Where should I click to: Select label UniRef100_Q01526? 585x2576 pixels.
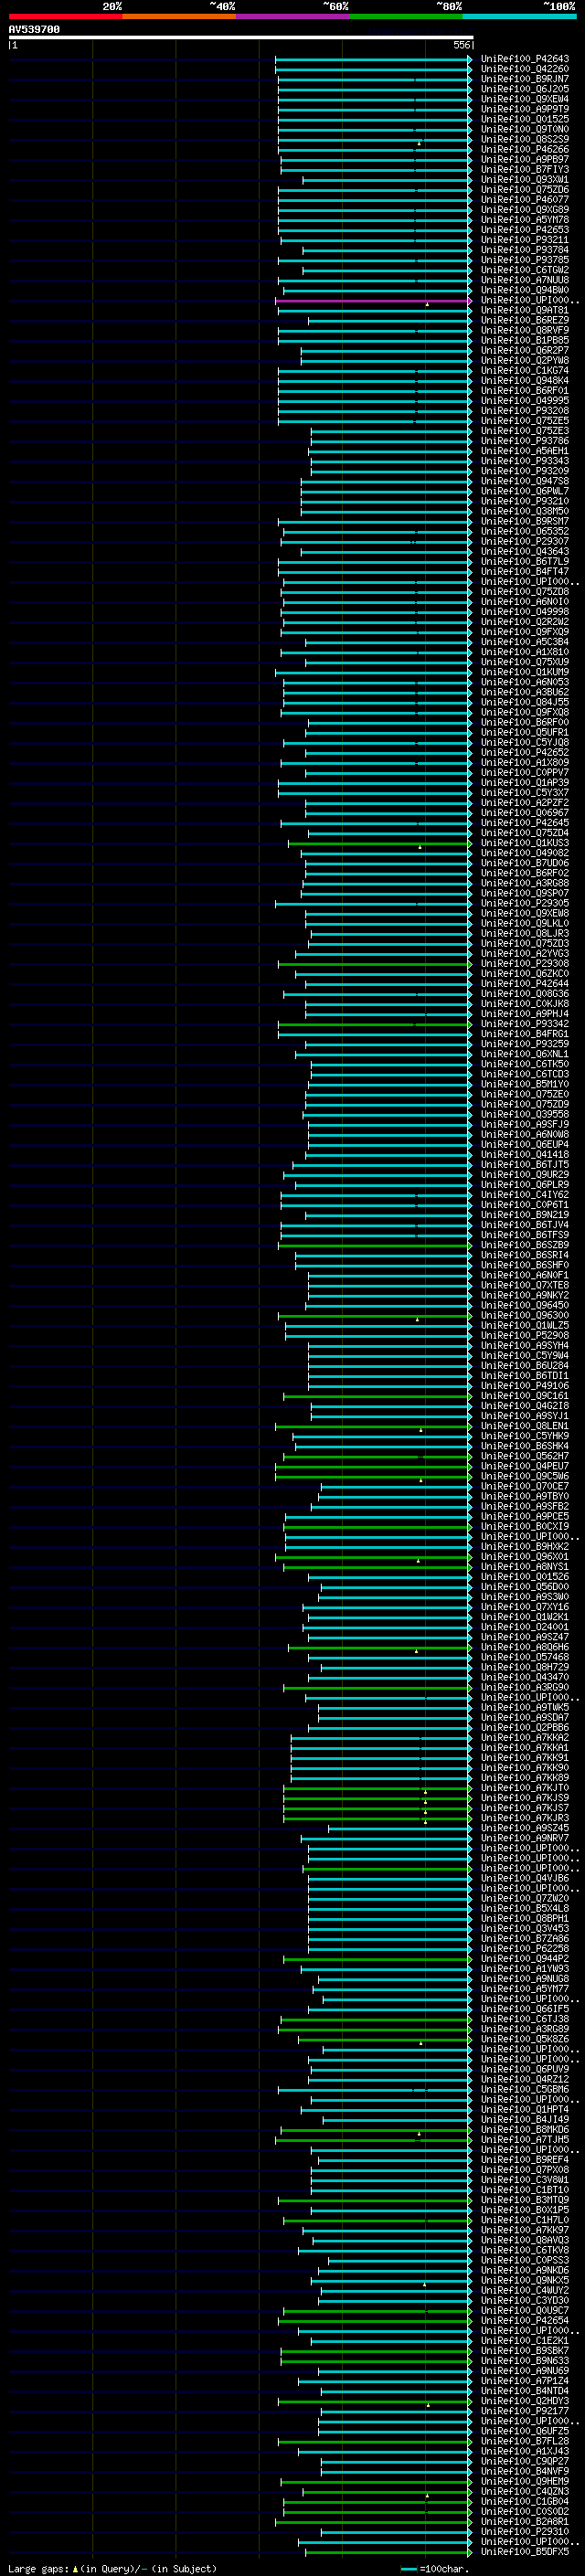click(x=525, y=1577)
